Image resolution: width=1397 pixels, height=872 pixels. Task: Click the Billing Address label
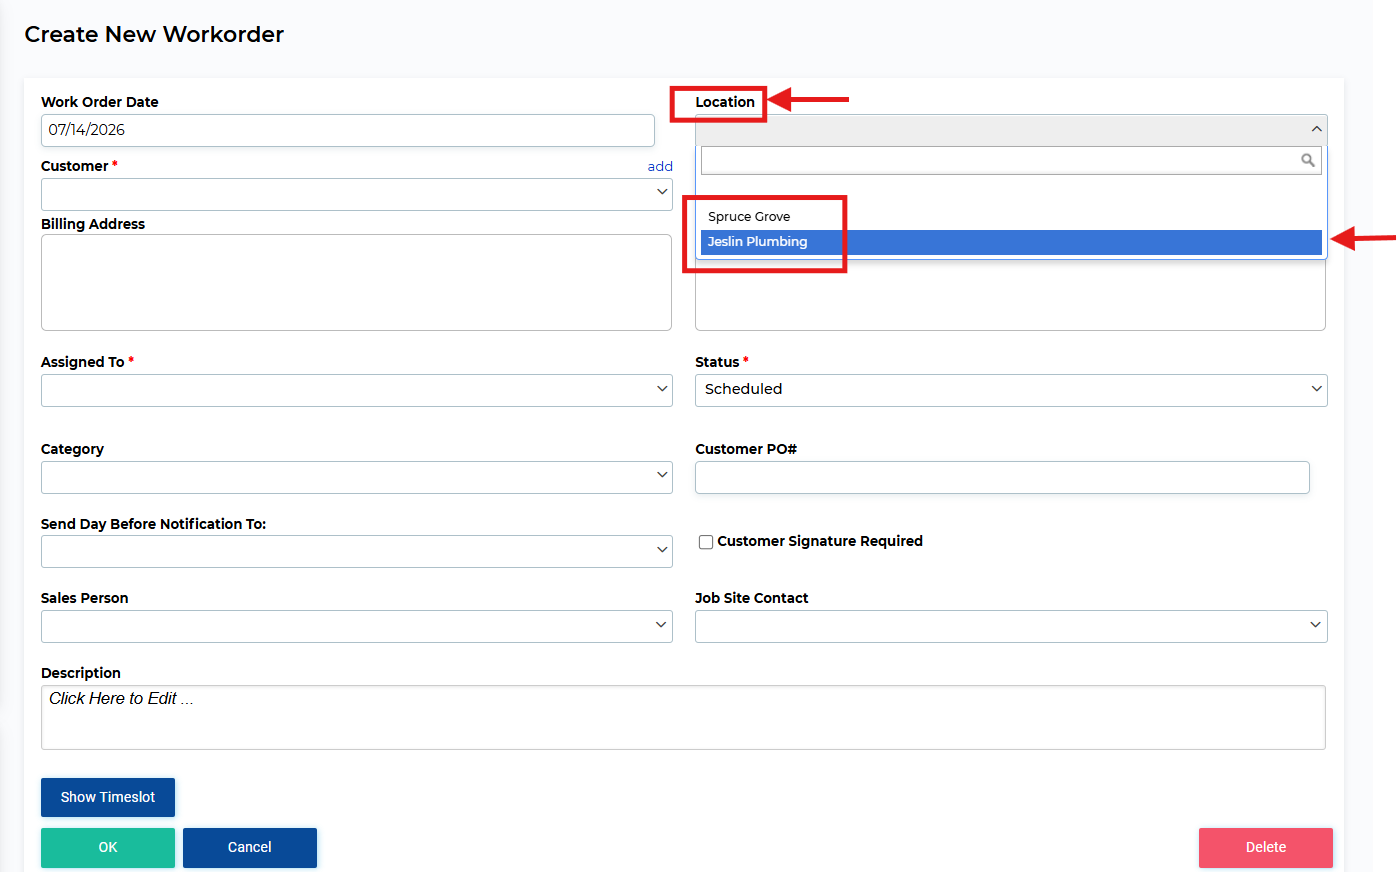point(93,224)
